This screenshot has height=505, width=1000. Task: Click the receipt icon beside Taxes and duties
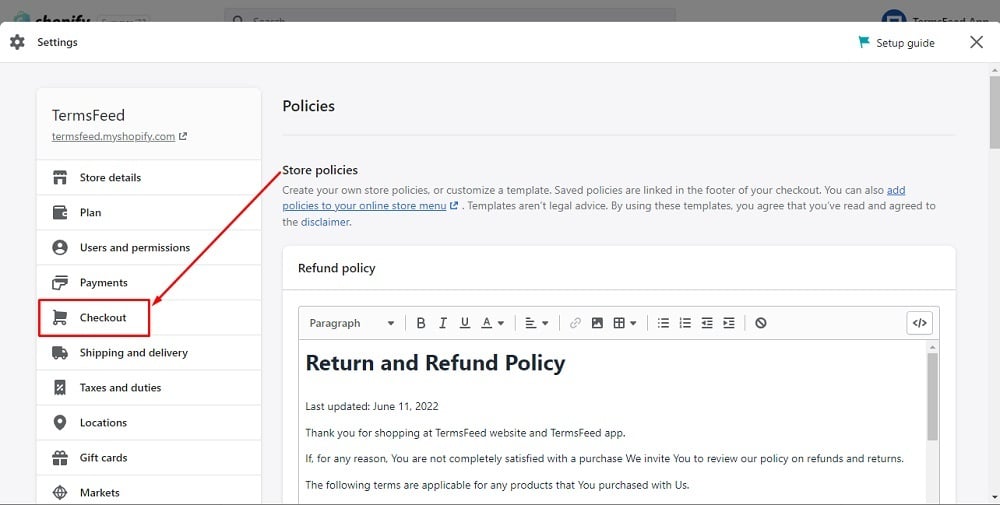60,388
